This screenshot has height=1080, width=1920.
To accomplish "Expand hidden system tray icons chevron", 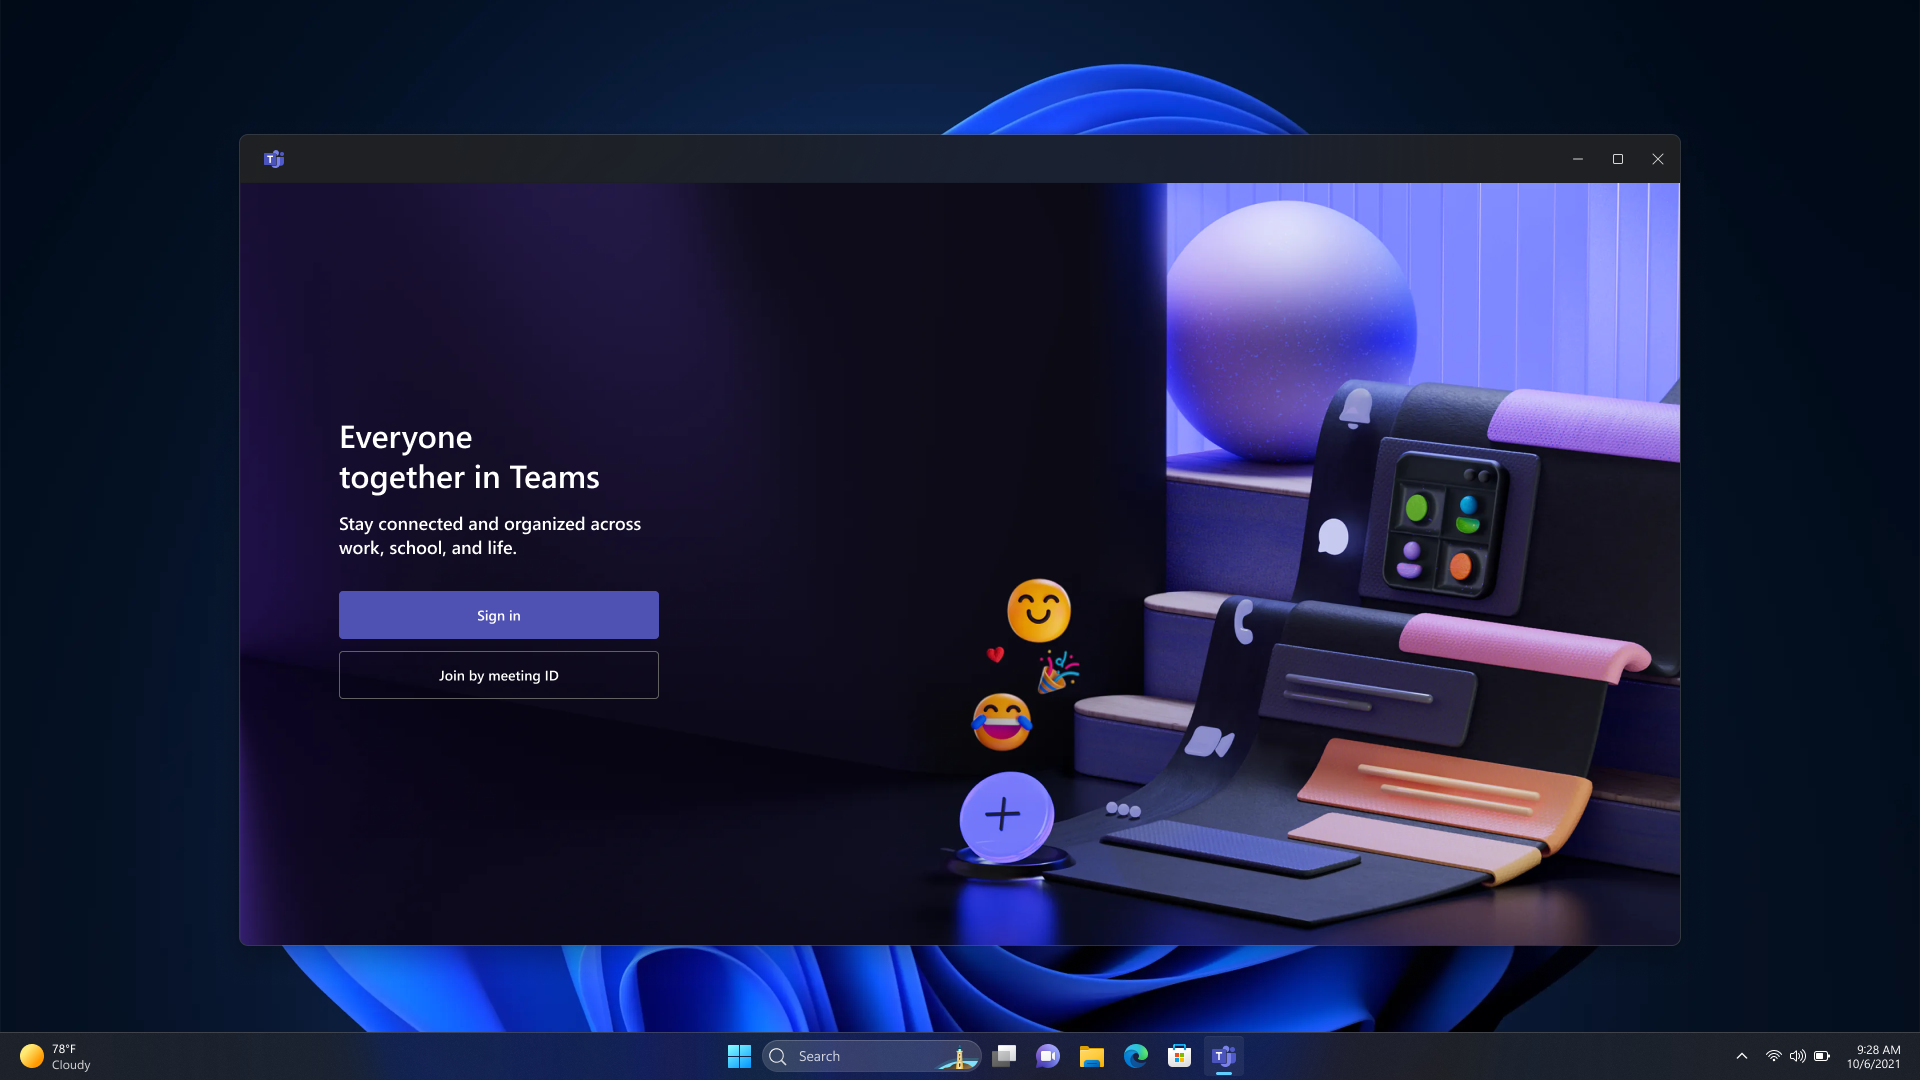I will 1742,1056.
